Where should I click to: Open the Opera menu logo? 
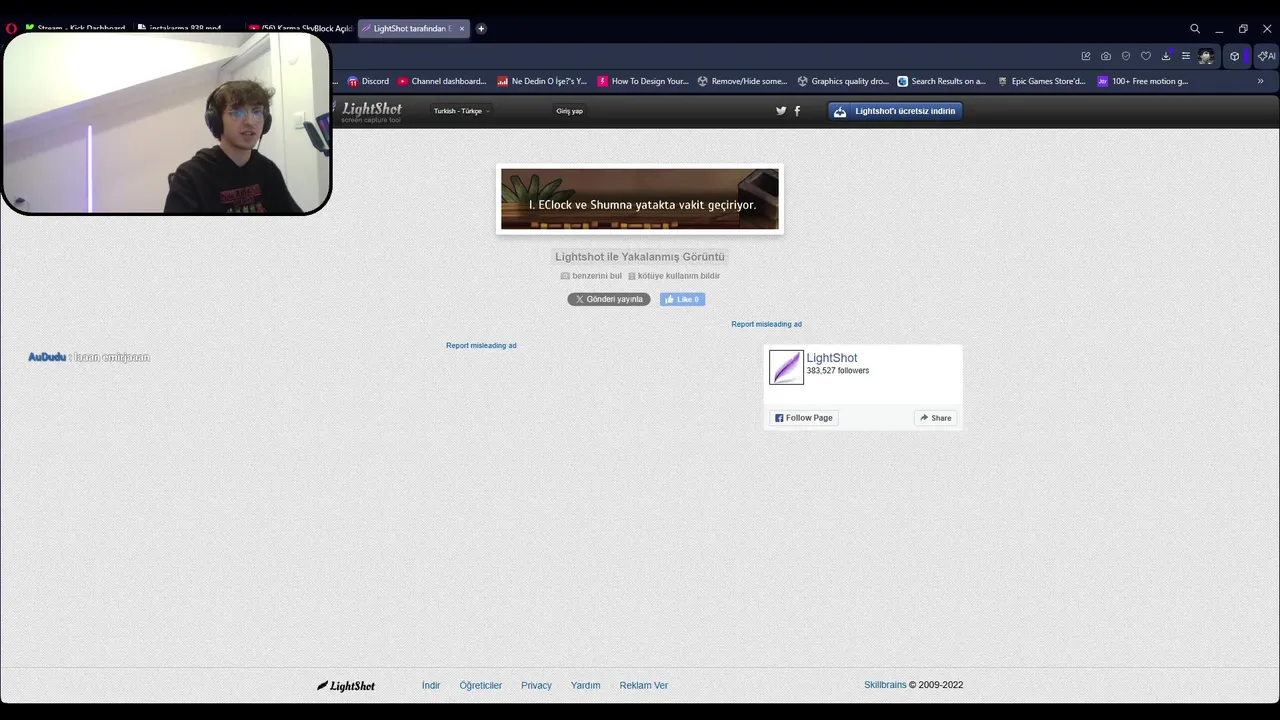point(11,28)
